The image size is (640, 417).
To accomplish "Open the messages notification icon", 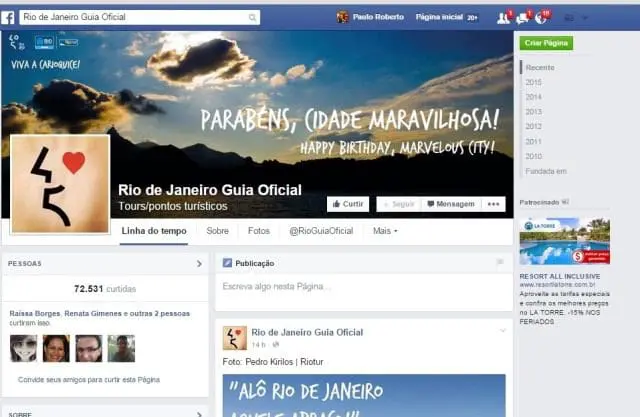I will coord(523,18).
